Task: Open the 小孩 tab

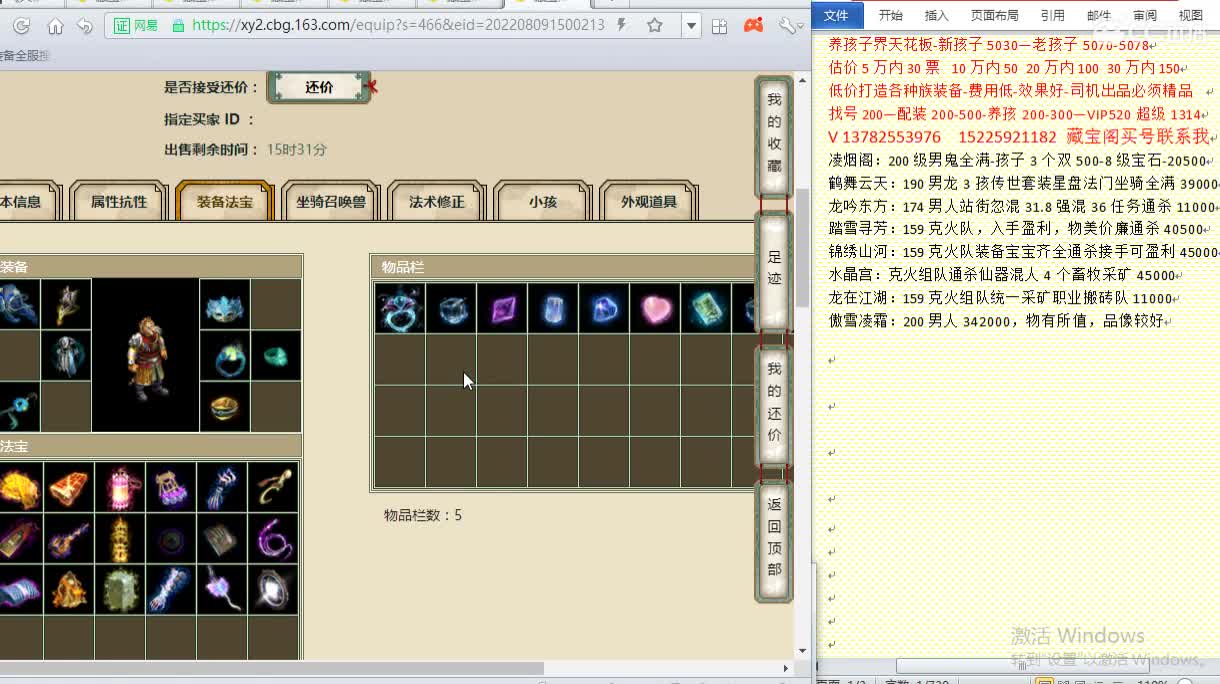Action: click(x=543, y=202)
